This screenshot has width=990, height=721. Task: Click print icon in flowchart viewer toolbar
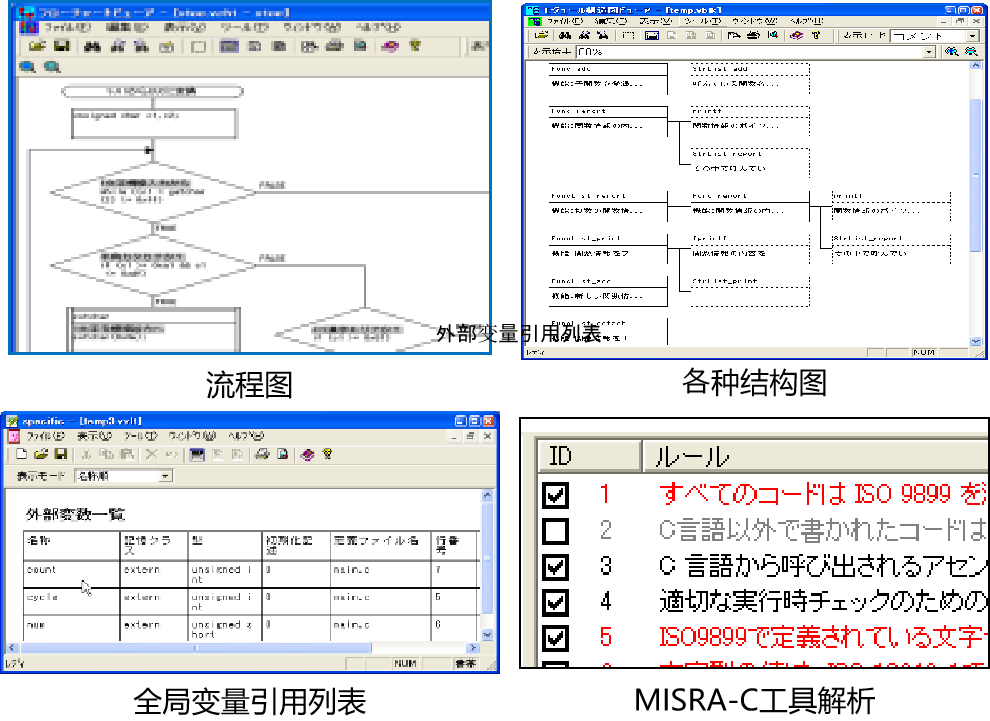click(334, 45)
